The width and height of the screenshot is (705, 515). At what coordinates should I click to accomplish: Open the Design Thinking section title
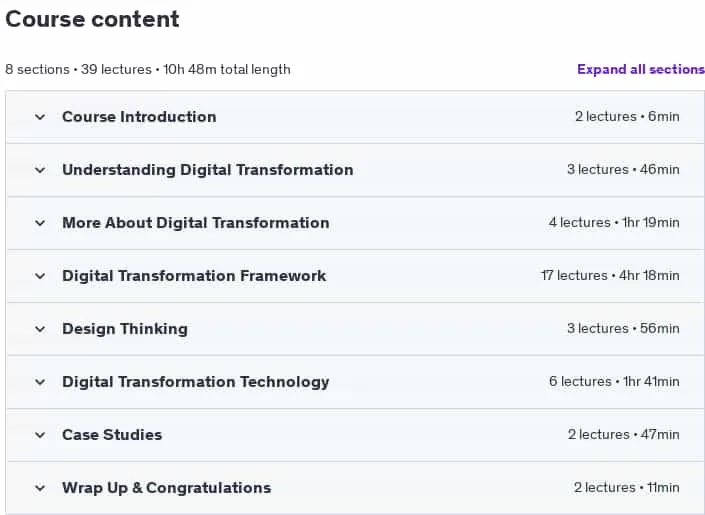click(x=125, y=329)
